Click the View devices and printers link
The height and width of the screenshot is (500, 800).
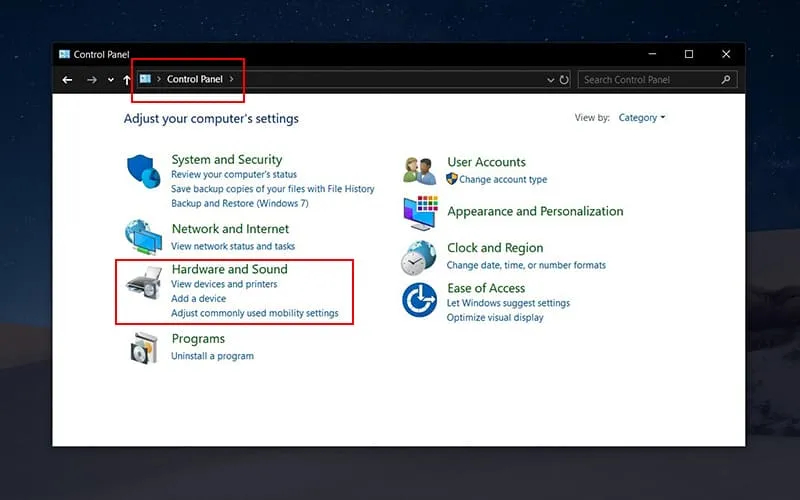[224, 285]
